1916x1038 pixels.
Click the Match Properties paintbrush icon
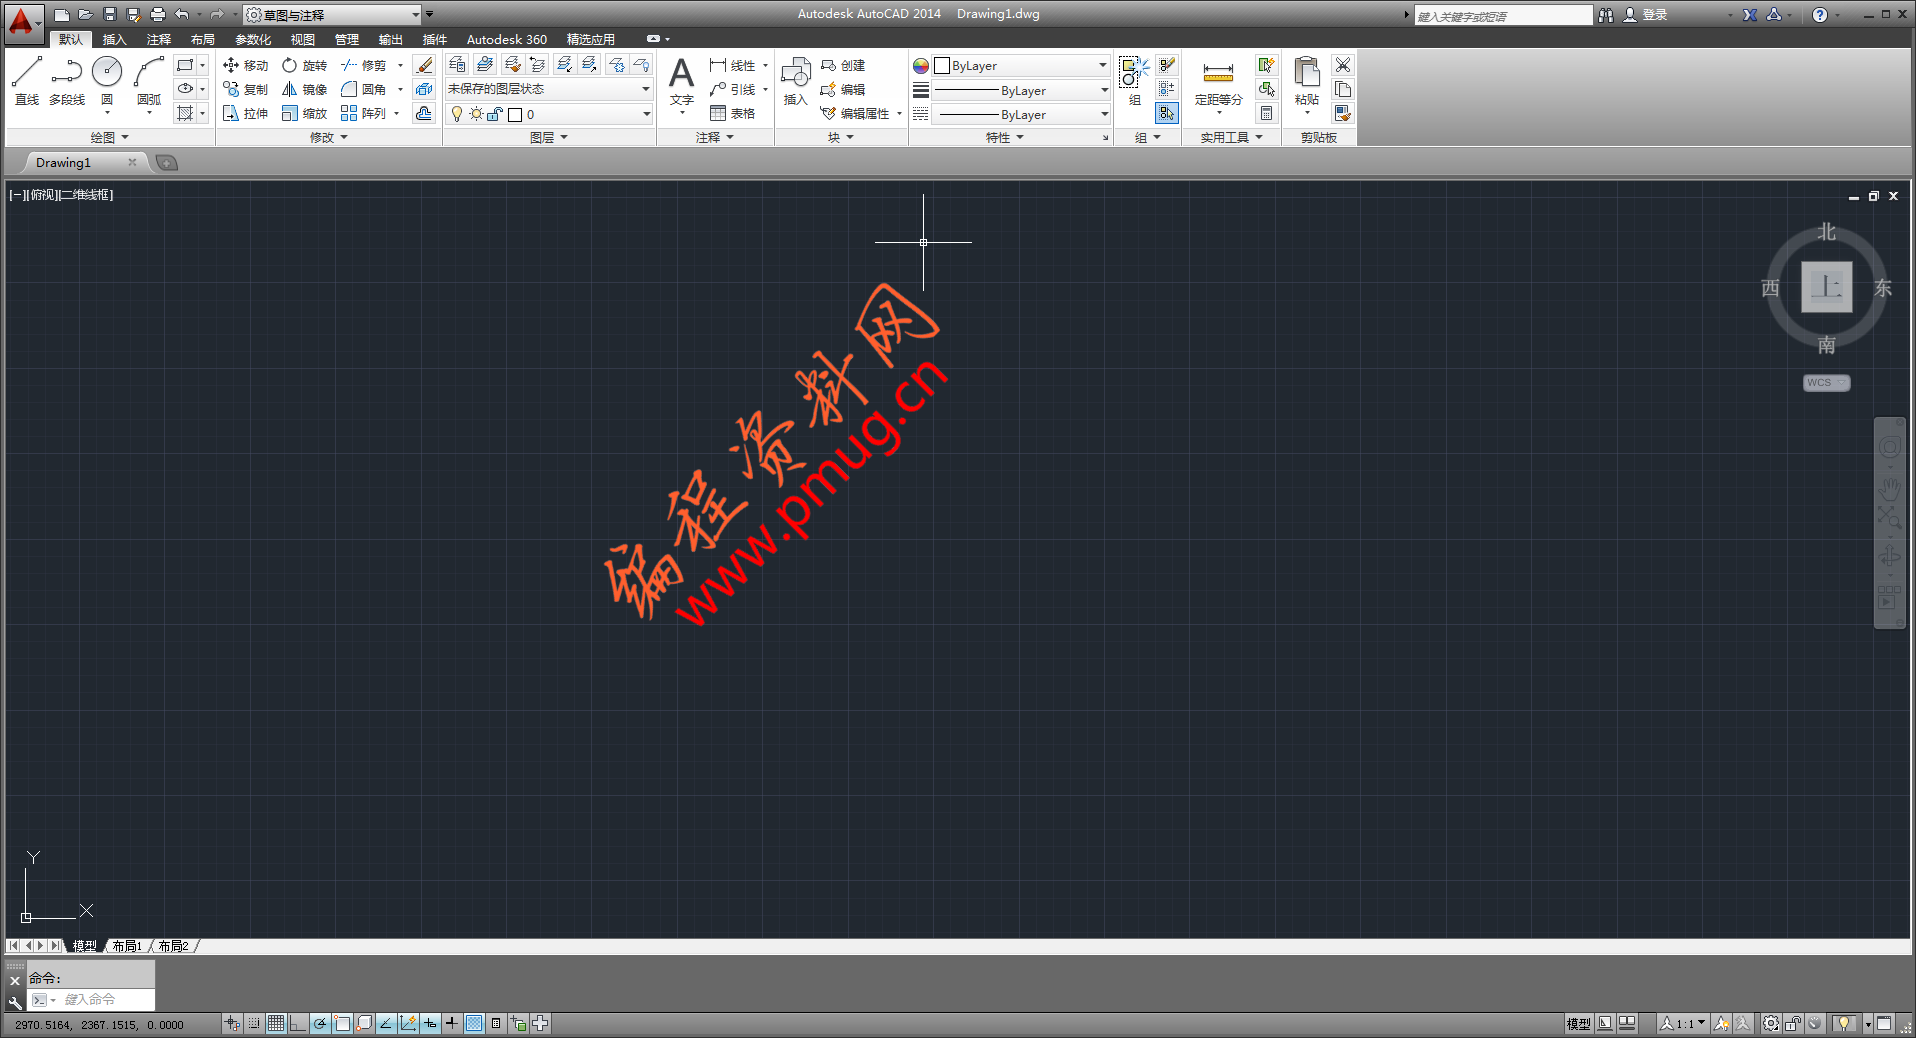click(x=1343, y=113)
